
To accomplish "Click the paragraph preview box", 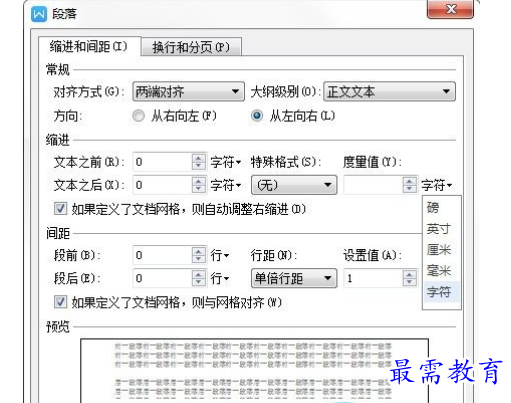I will (254, 371).
